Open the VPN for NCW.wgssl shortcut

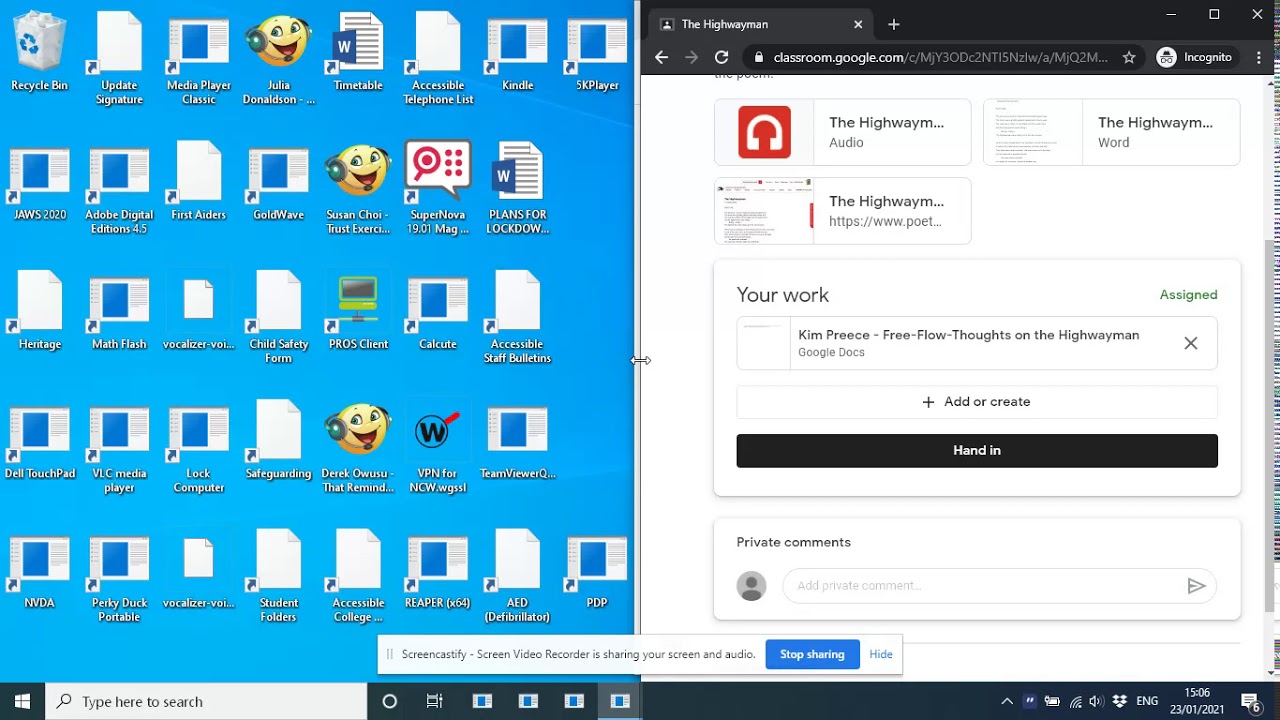coord(437,447)
